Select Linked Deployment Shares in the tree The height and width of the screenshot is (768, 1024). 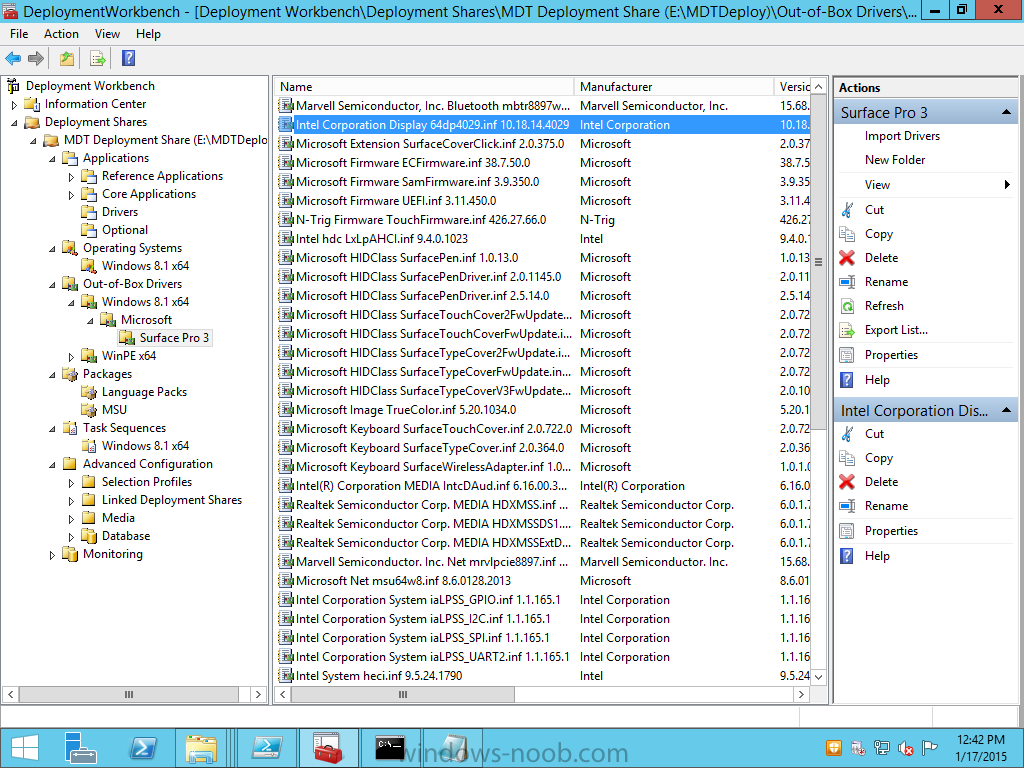click(172, 500)
